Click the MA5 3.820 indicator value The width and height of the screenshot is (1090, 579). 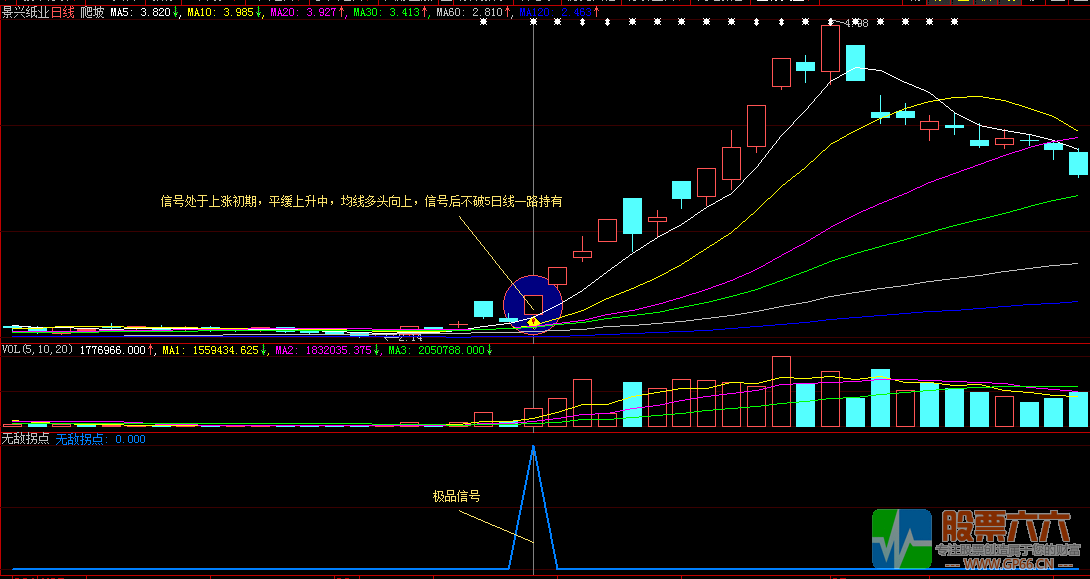click(x=145, y=13)
